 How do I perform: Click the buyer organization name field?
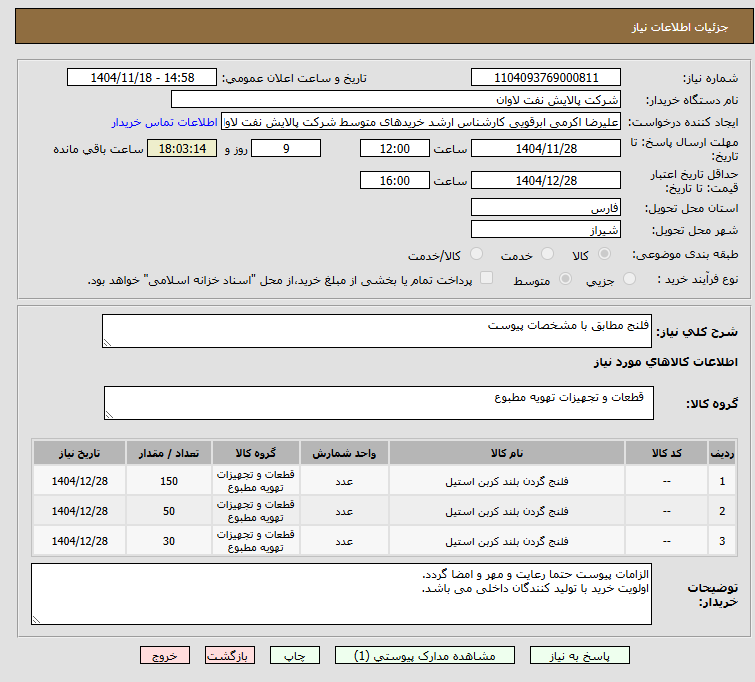(x=396, y=100)
